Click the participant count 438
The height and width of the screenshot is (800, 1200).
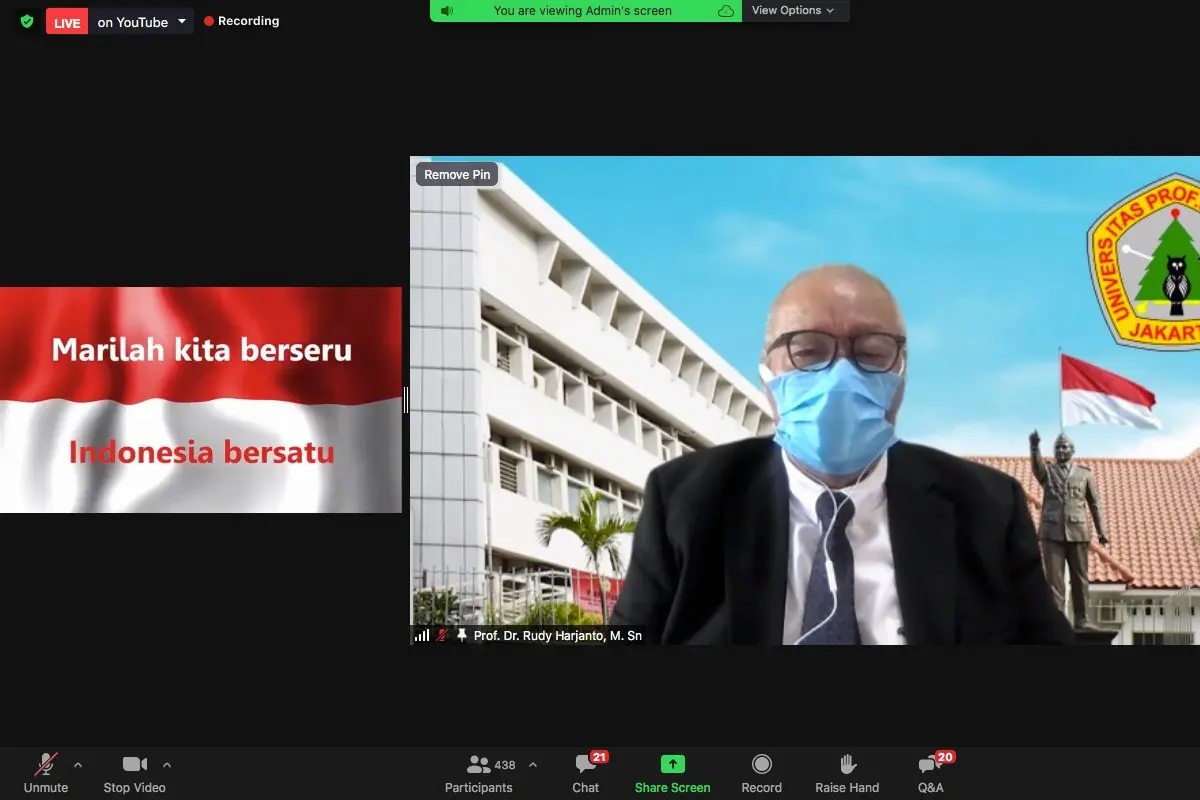point(505,765)
